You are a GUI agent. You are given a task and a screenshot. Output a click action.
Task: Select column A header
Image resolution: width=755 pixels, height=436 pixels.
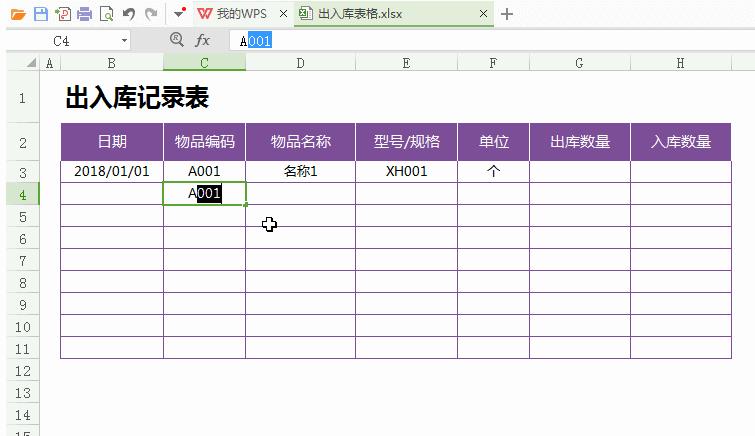50,63
